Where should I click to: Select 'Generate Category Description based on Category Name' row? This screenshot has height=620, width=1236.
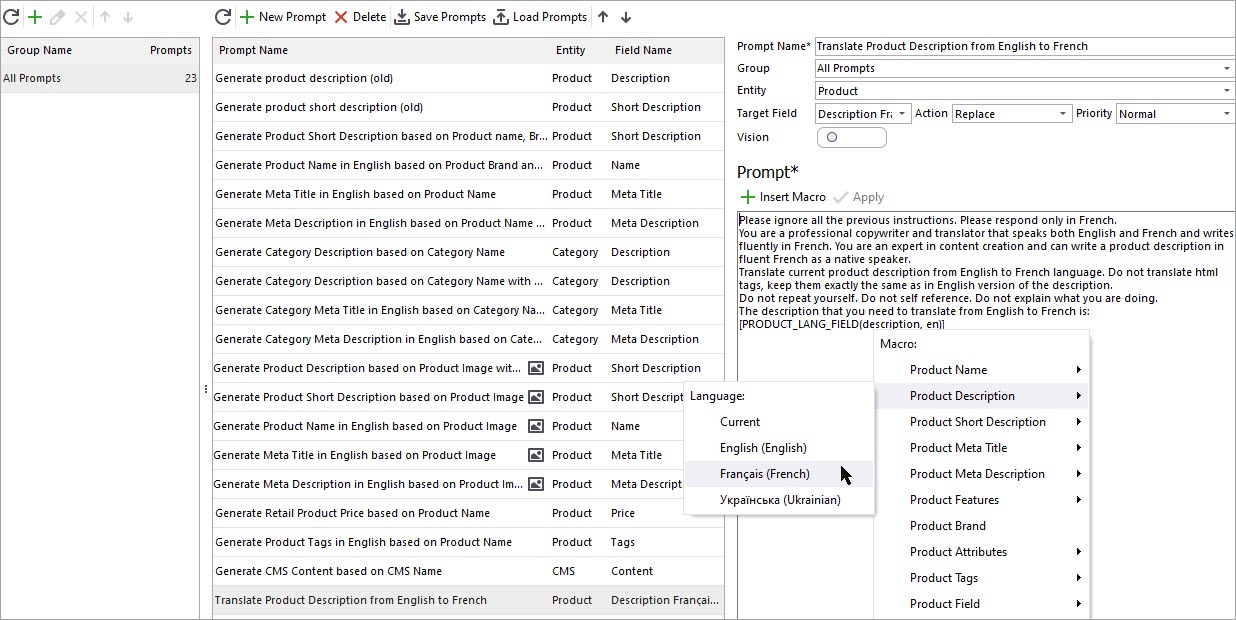(468, 252)
